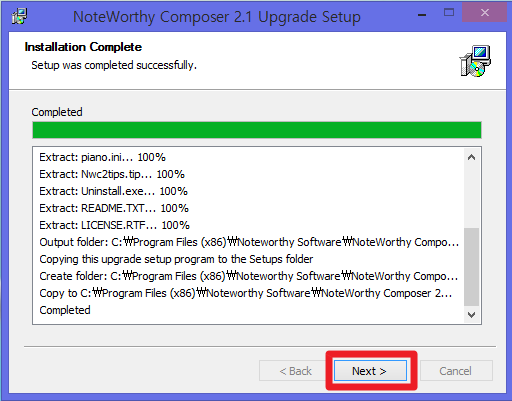Select the 'Copy to C:' log line
Viewport: 512px width, 401px height.
[x=246, y=293]
